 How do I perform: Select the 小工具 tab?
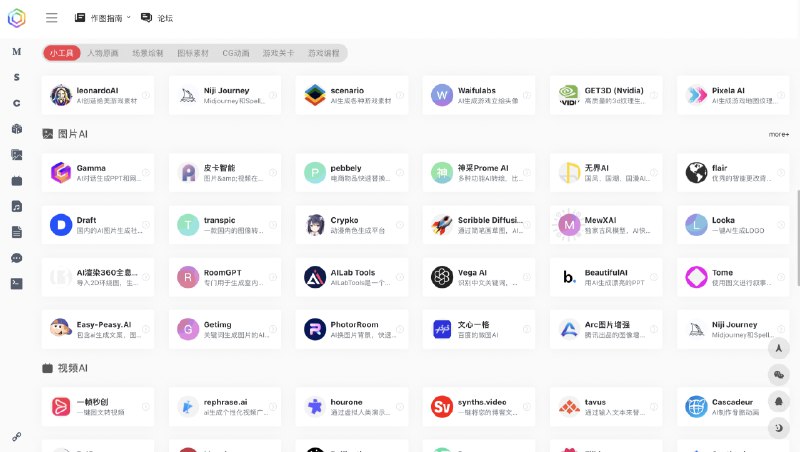coord(62,53)
